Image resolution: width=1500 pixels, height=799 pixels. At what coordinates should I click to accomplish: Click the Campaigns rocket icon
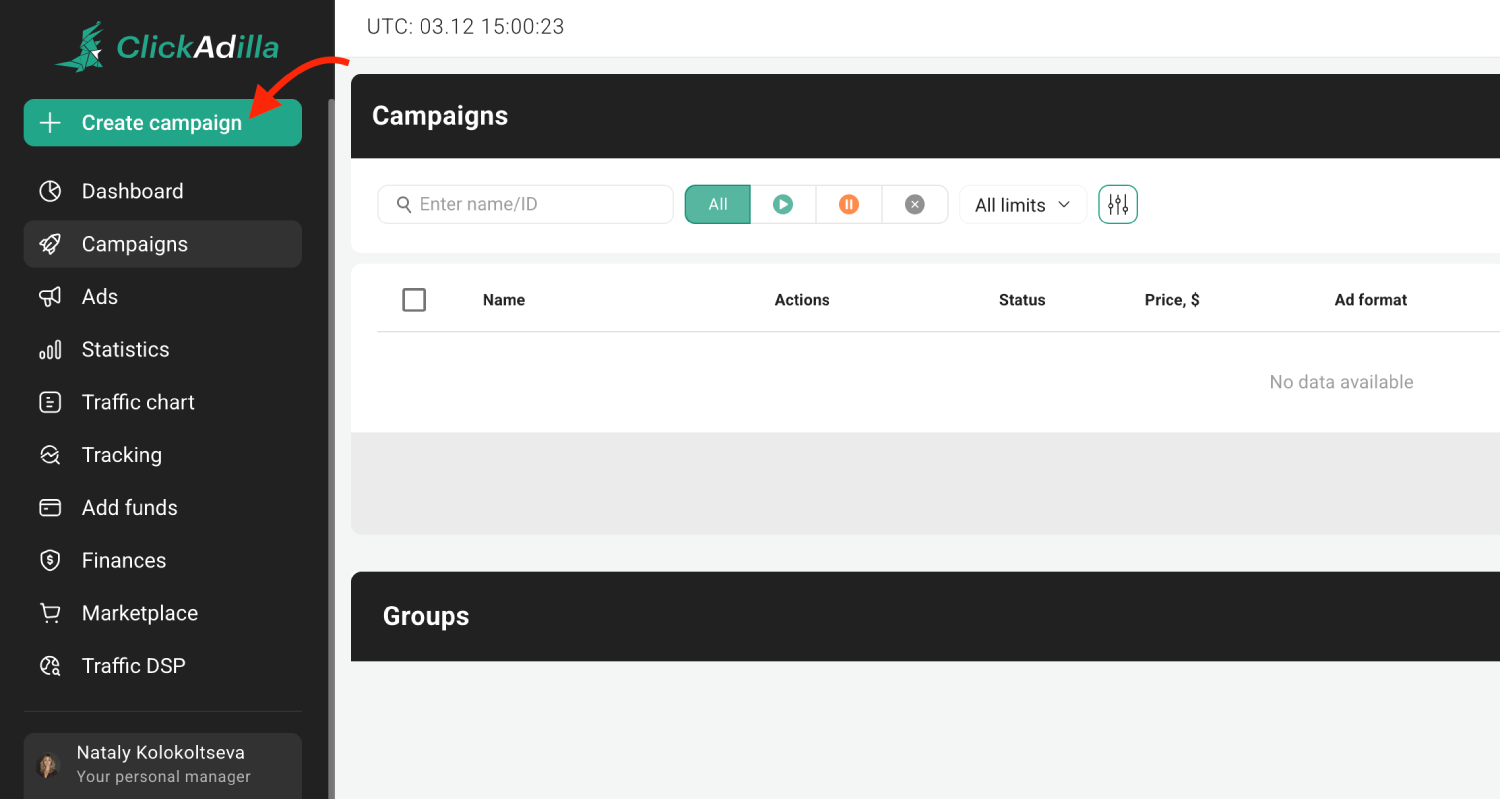[50, 244]
